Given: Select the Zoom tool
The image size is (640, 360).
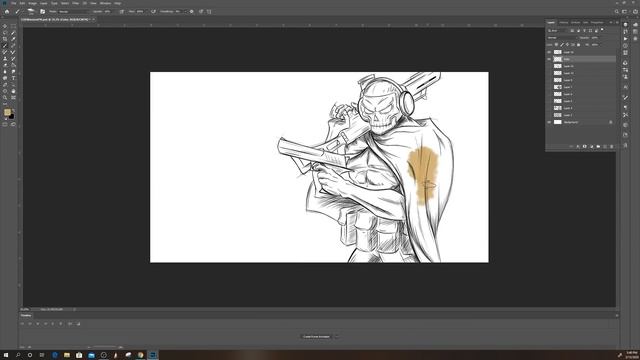Looking at the screenshot, I should point(5,97).
